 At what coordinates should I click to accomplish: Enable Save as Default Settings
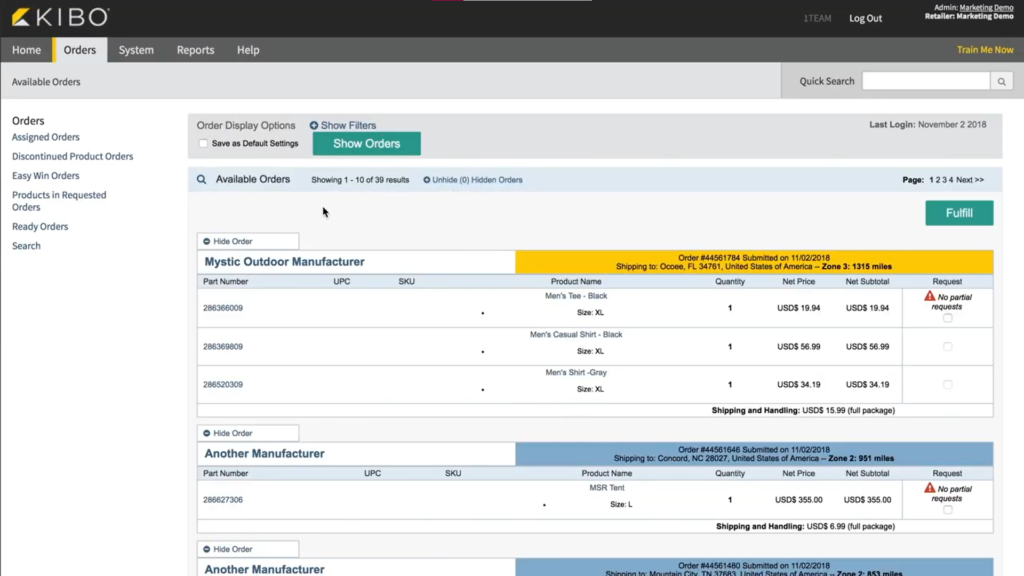click(203, 143)
